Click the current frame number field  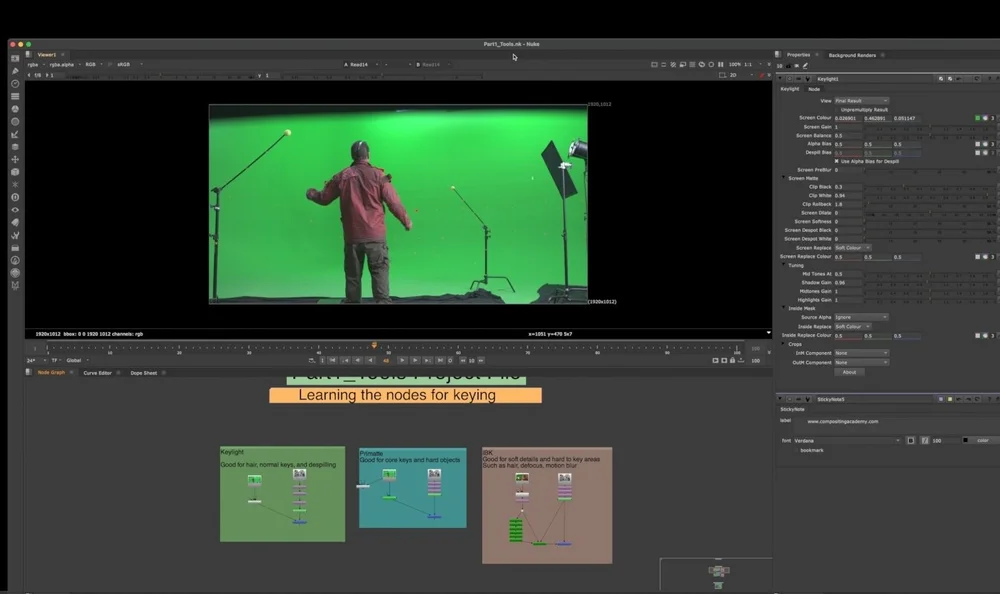click(x=386, y=360)
